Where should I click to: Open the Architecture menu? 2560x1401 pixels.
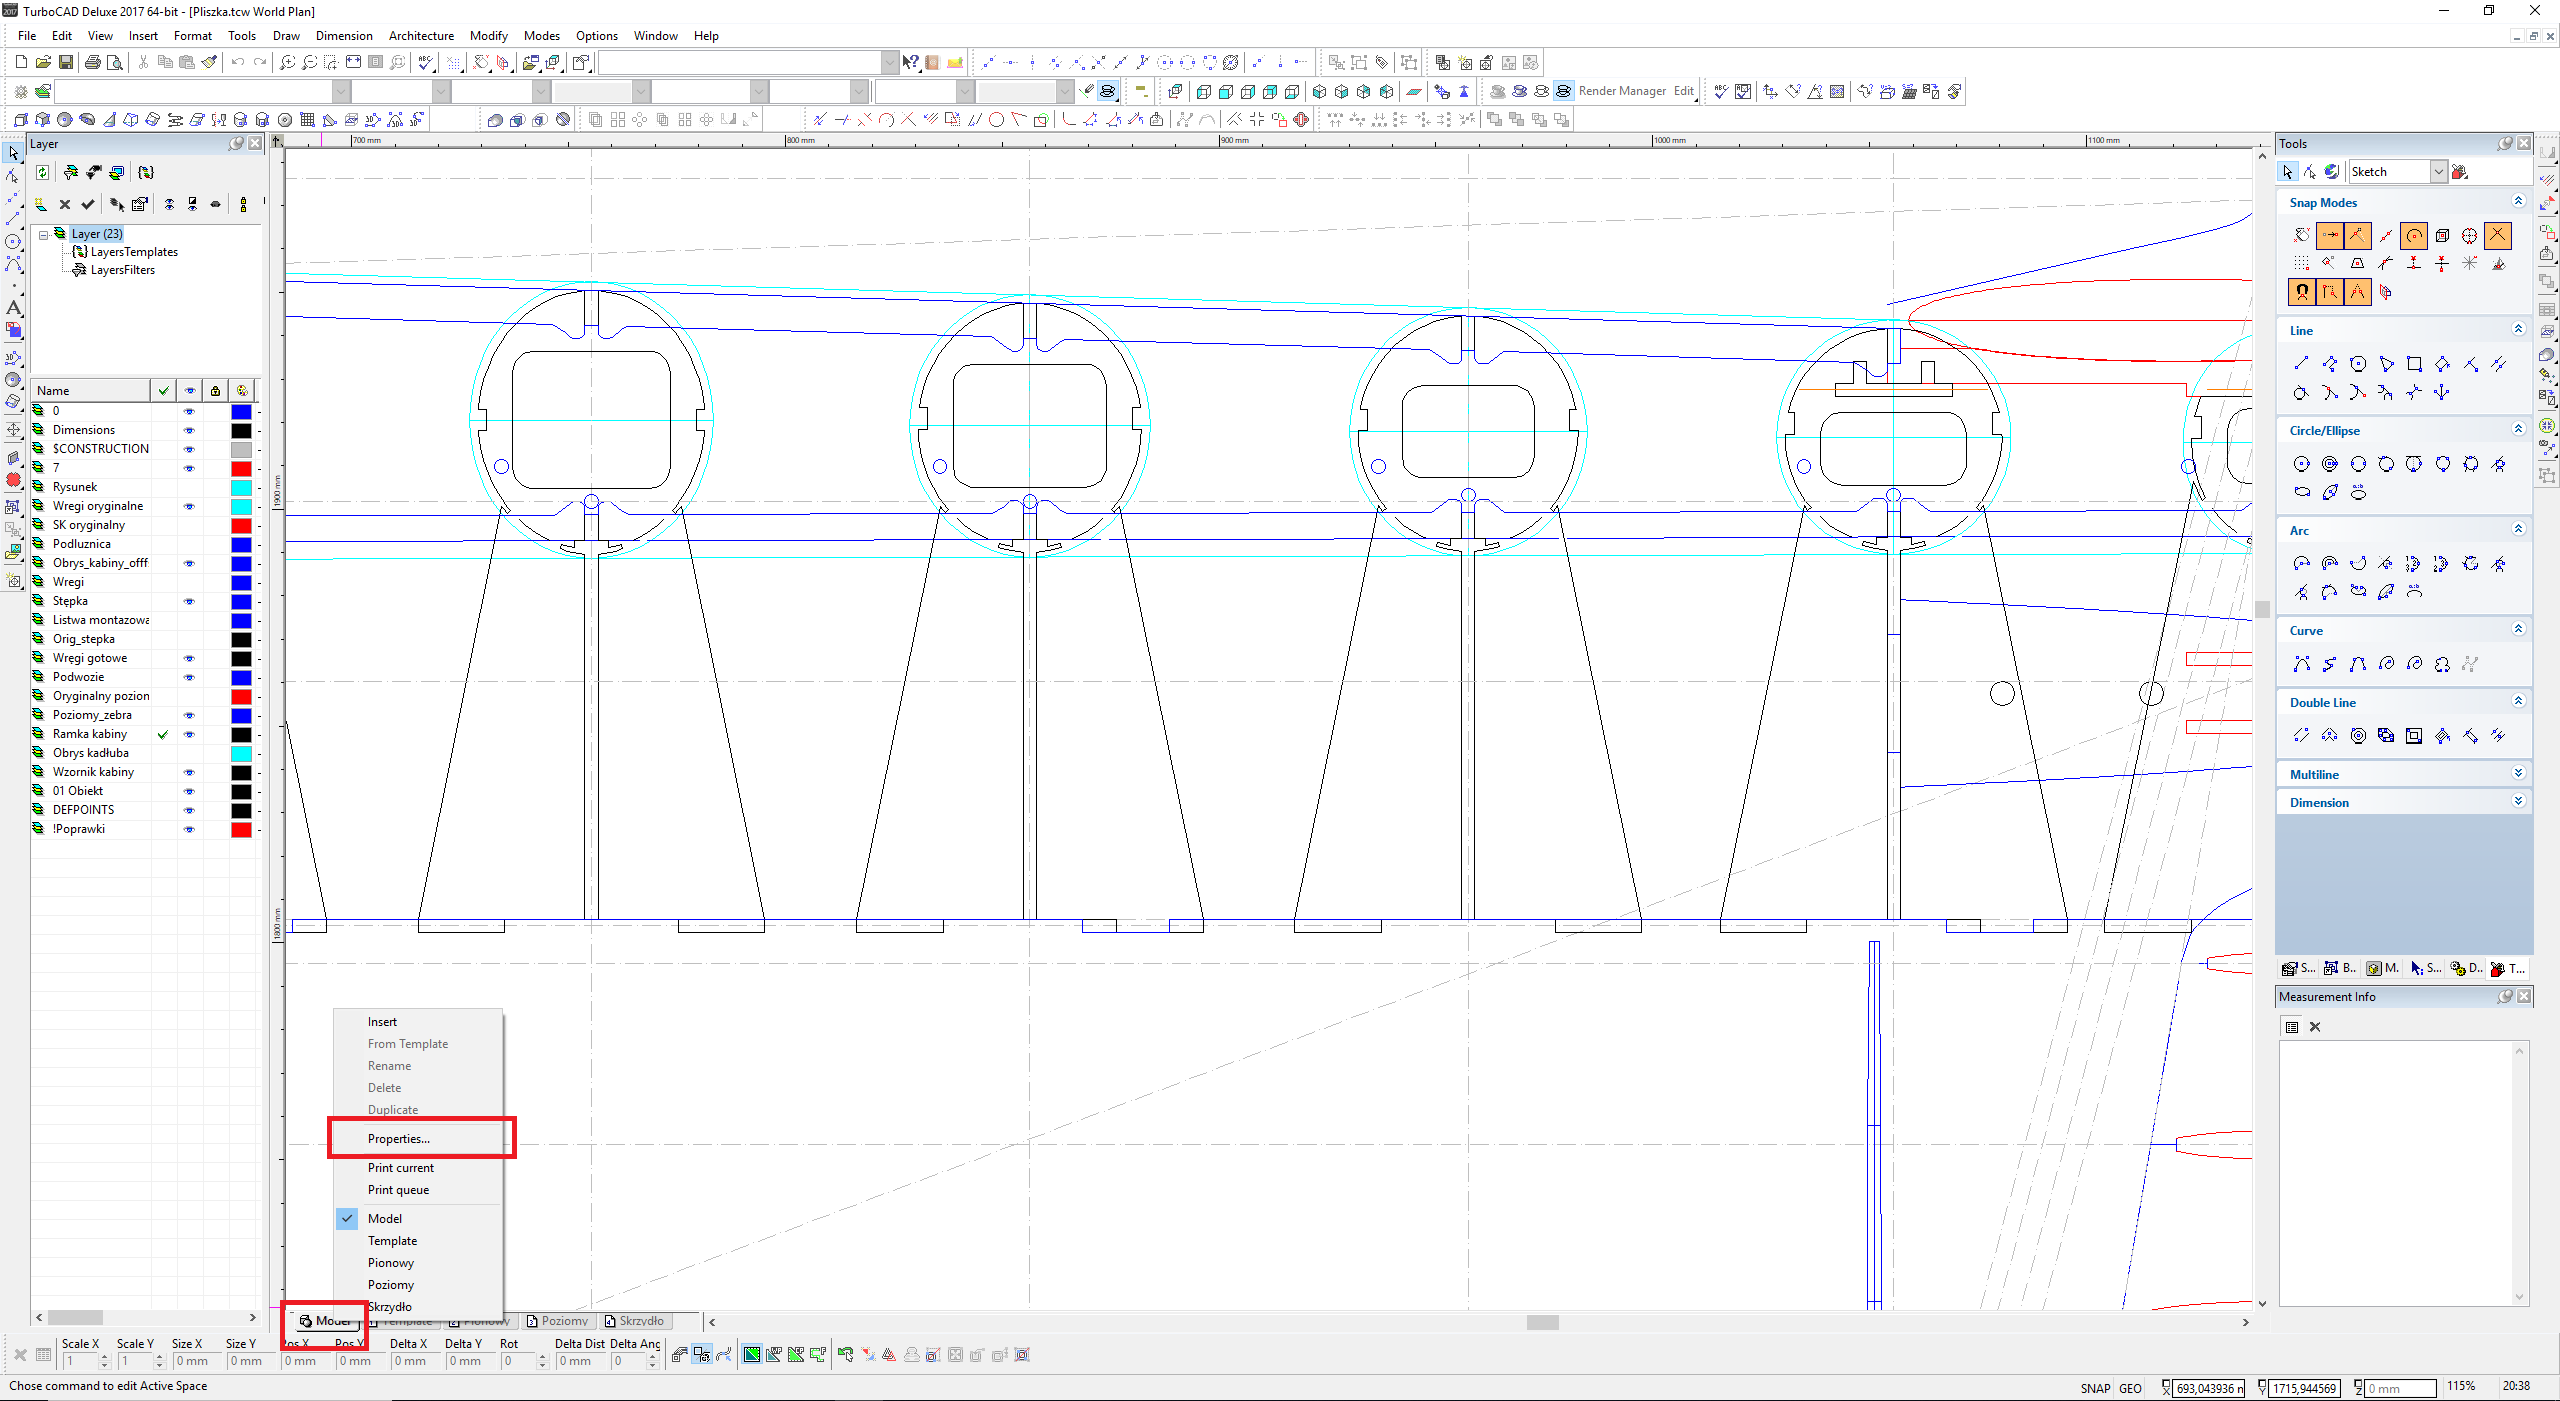421,36
